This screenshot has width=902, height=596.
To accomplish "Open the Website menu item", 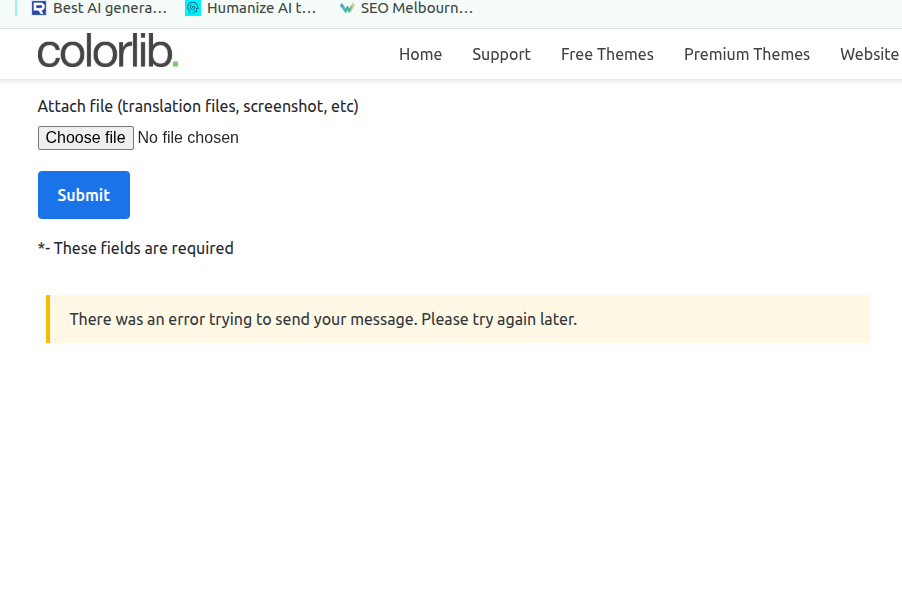I will 869,54.
